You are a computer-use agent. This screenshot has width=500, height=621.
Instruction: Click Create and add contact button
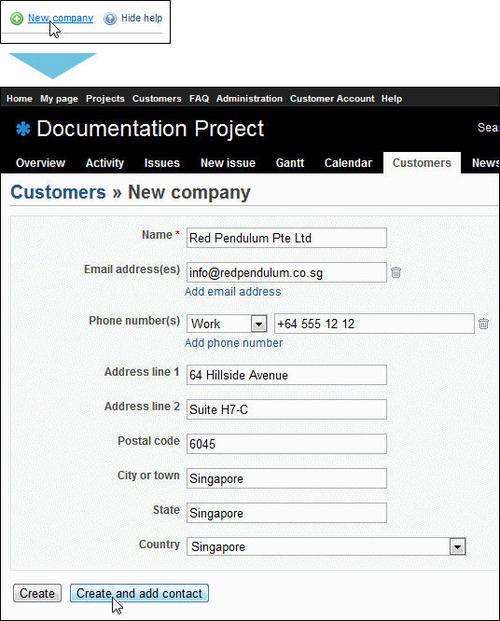(x=139, y=593)
